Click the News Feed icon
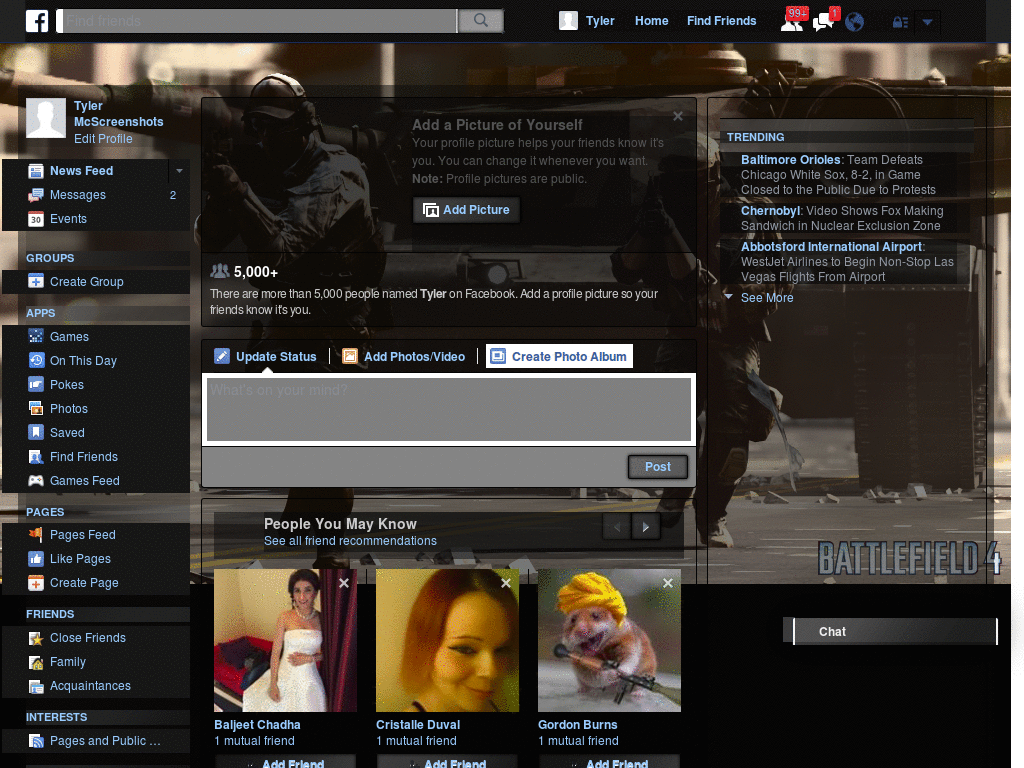 pos(36,171)
